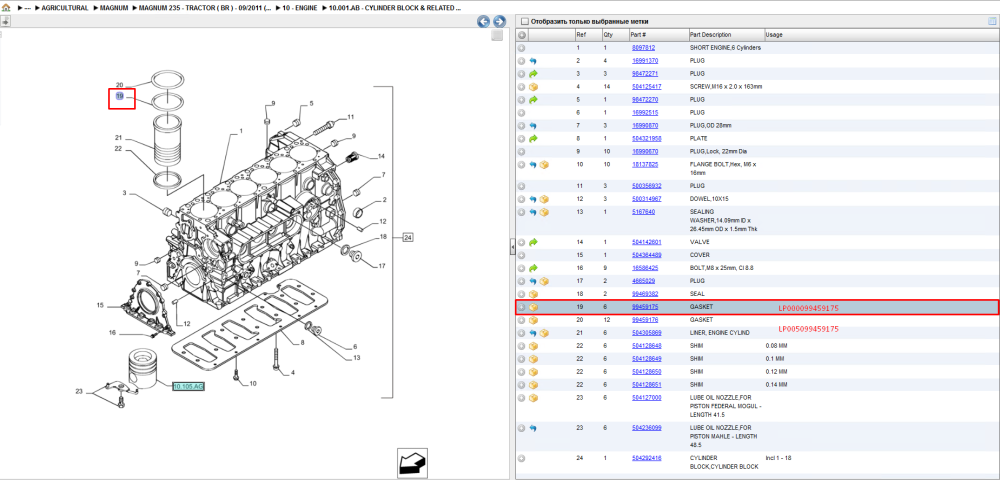Click box icon for GASKET 99459176
The width and height of the screenshot is (1000, 480).
533,320
